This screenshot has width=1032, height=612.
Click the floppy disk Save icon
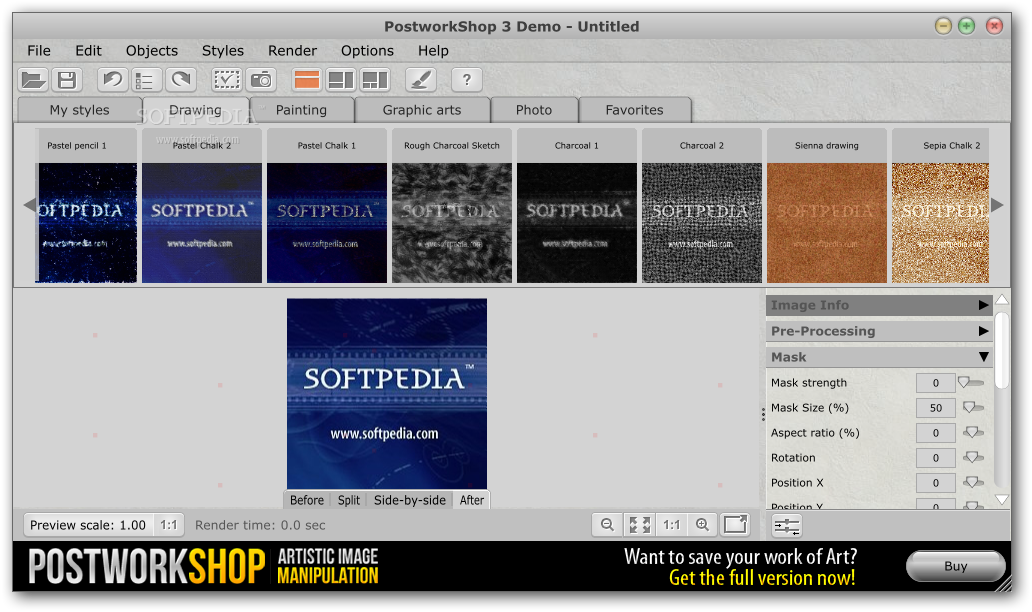[66, 80]
